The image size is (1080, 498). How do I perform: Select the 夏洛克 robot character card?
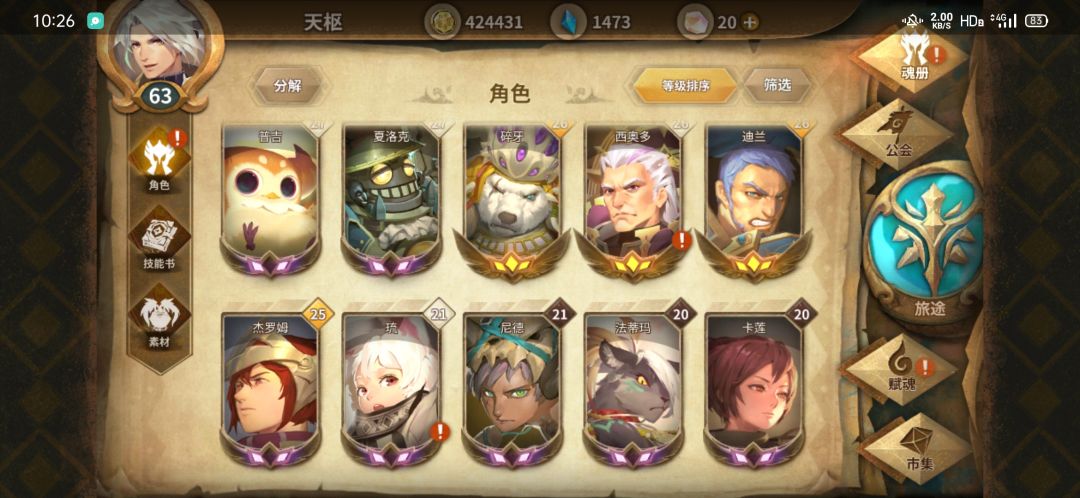pyautogui.click(x=391, y=200)
